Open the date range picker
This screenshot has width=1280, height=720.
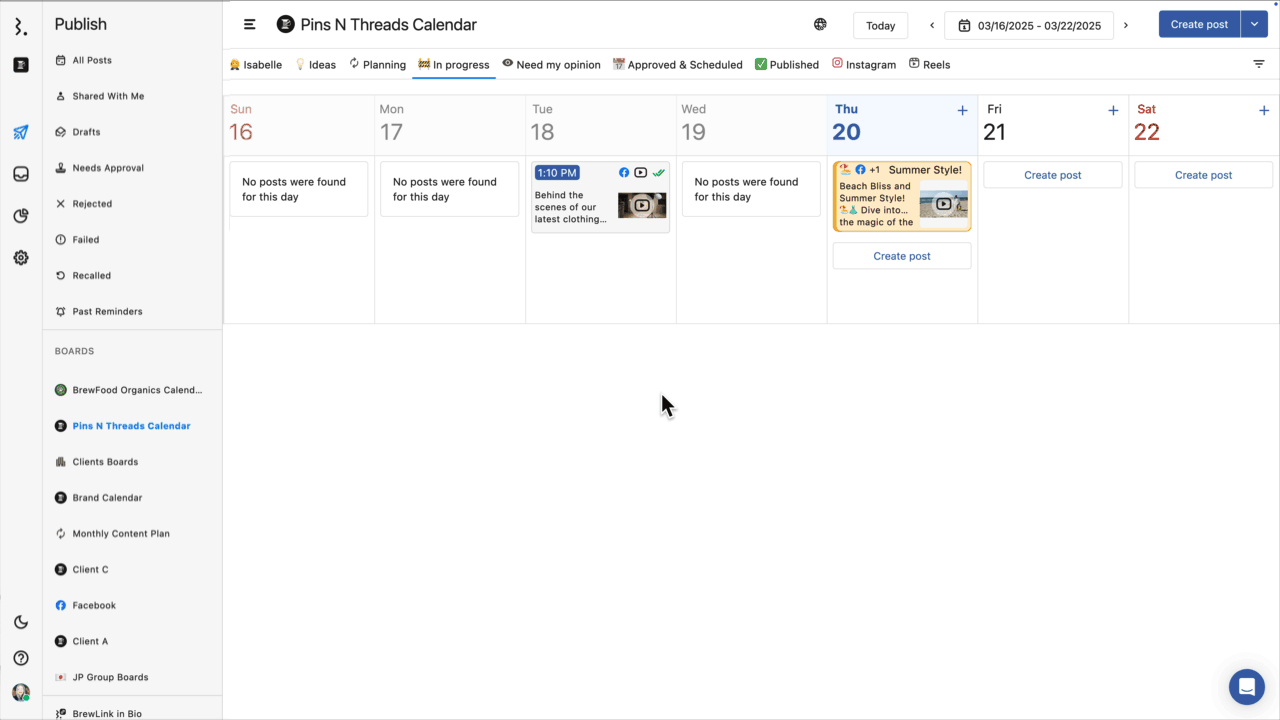point(1029,25)
